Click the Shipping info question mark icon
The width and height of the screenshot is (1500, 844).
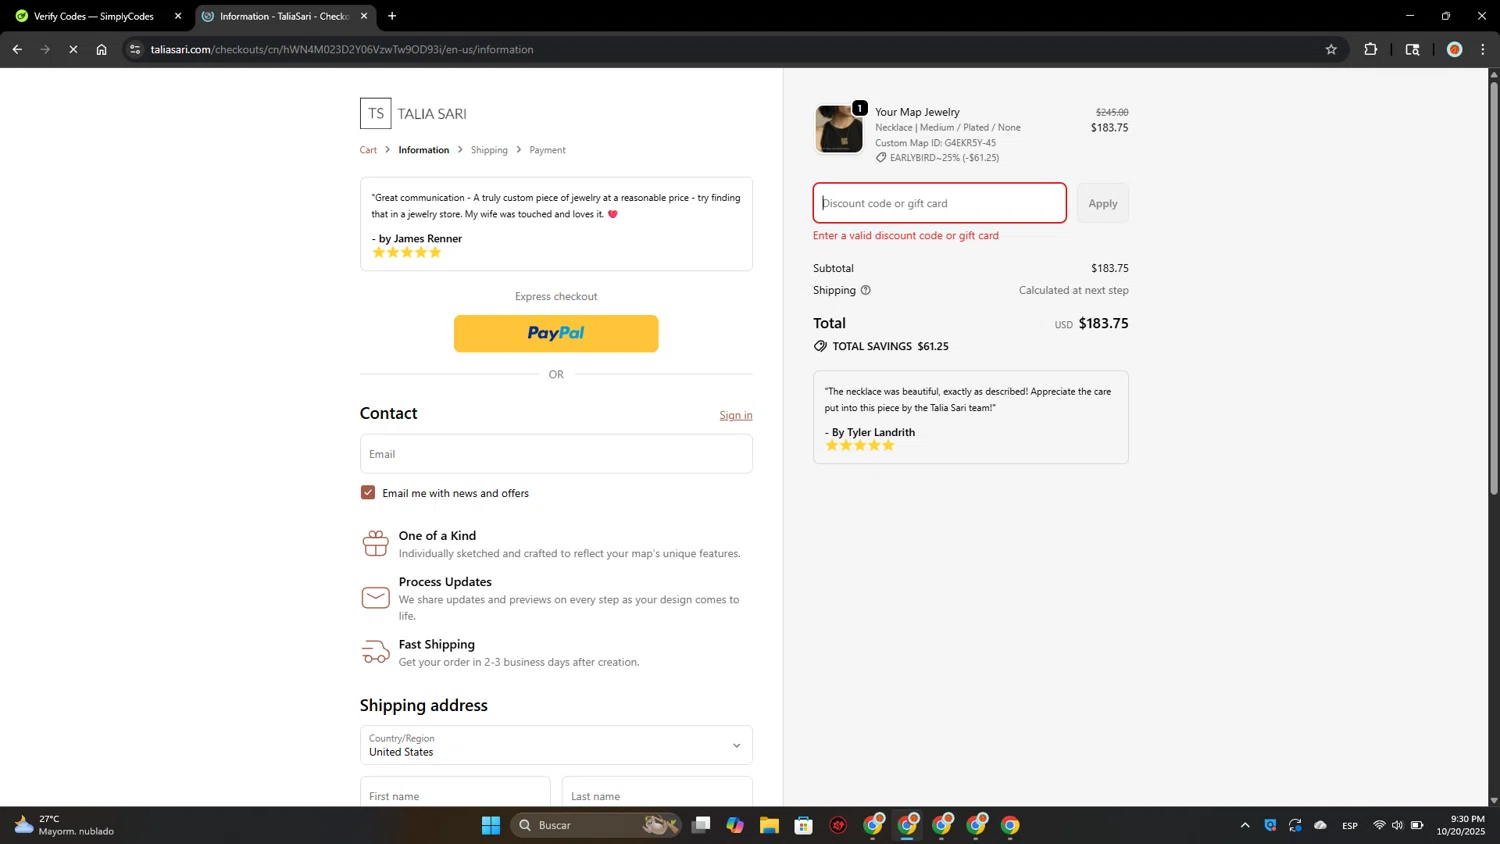pyautogui.click(x=866, y=290)
